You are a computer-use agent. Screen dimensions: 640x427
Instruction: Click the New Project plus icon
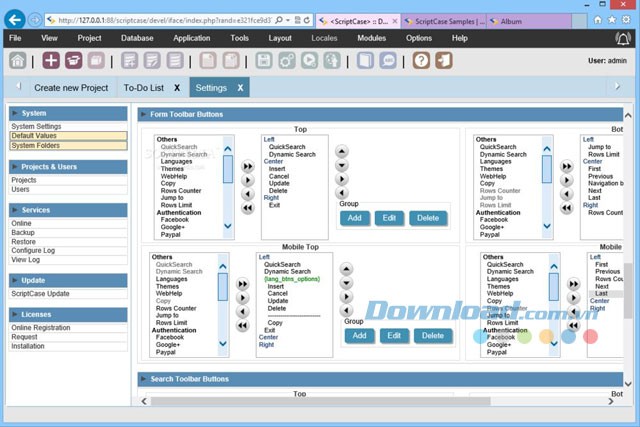click(51, 61)
